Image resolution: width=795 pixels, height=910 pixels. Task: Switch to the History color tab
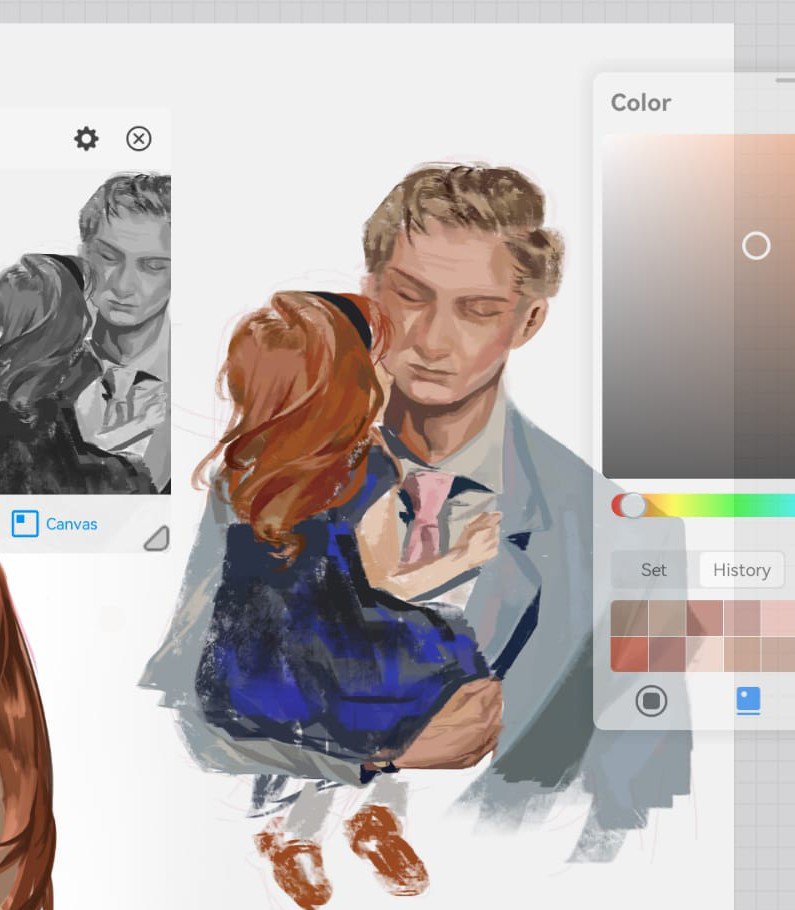742,570
